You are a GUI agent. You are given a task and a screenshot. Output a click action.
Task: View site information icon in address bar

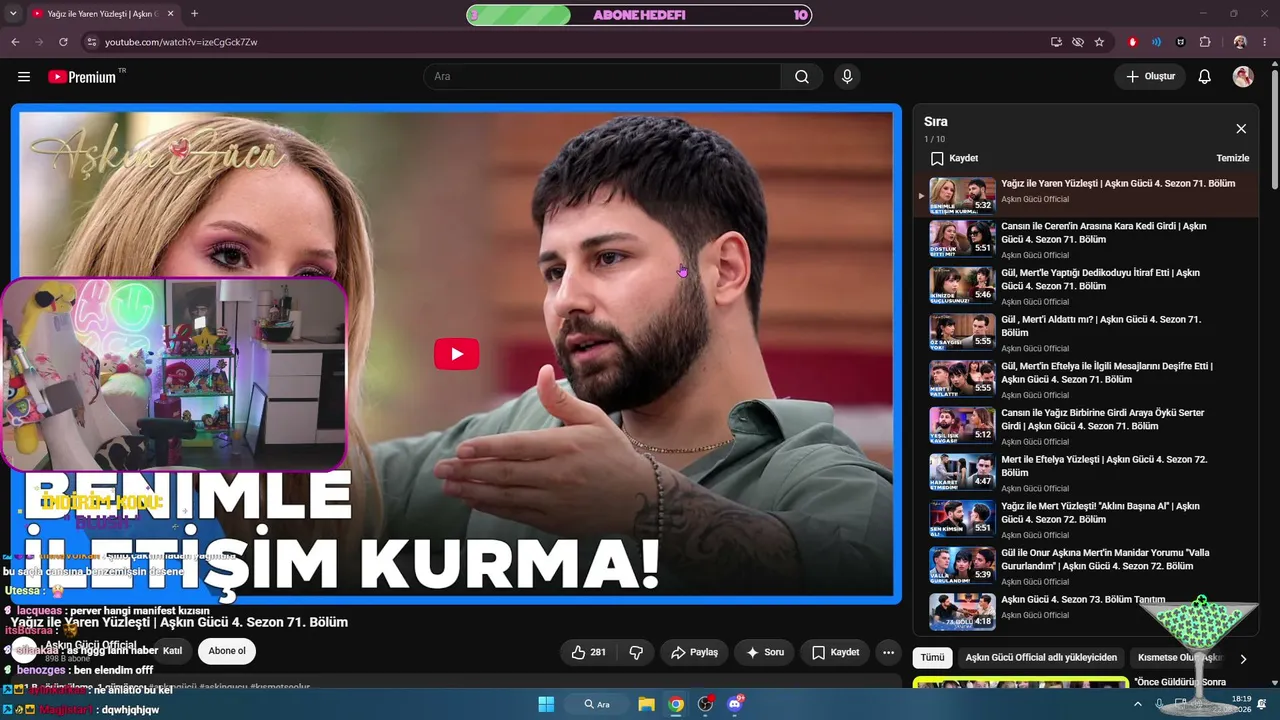91,42
